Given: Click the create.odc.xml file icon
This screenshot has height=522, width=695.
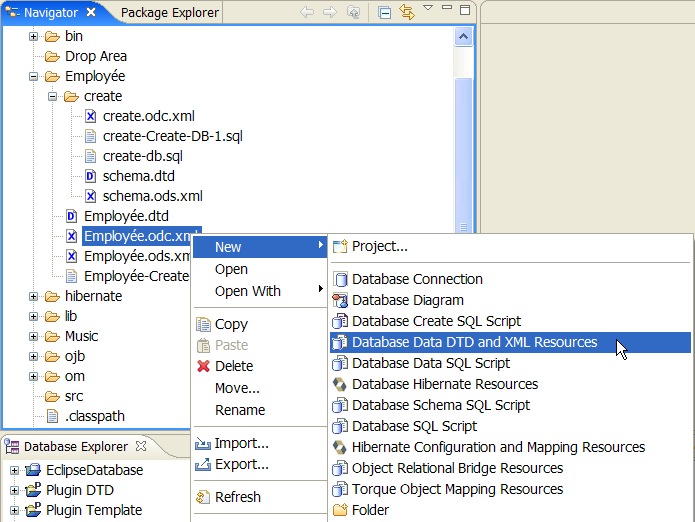Looking at the screenshot, I should pyautogui.click(x=91, y=116).
